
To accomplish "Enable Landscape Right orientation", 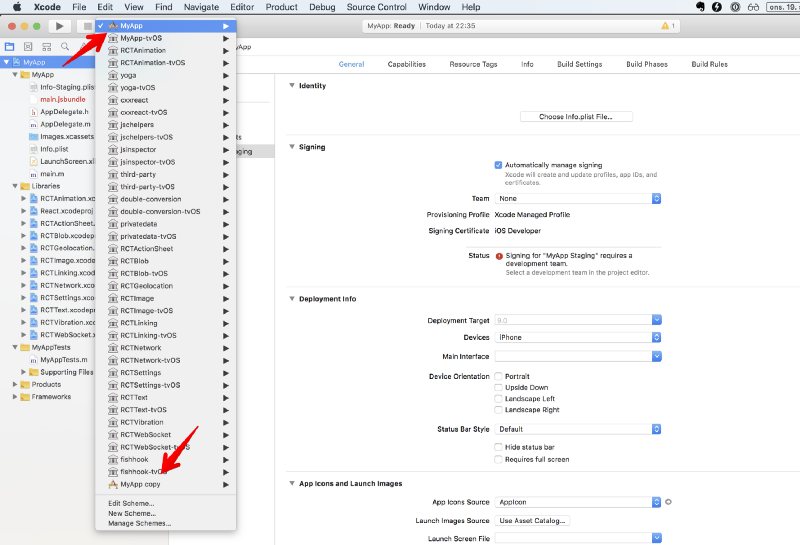I will pos(498,410).
